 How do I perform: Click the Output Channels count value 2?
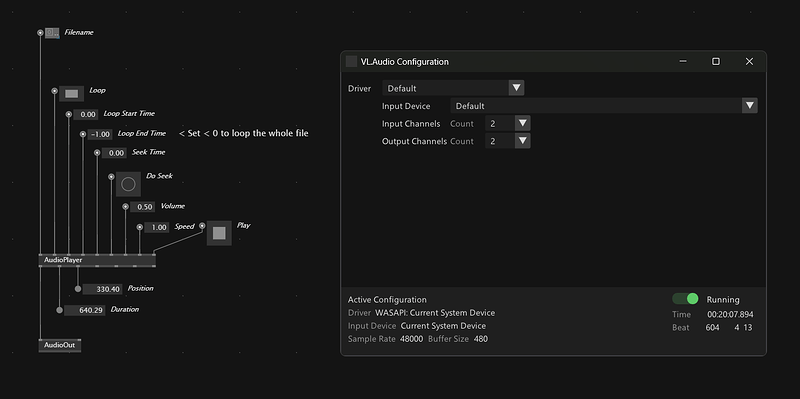500,141
